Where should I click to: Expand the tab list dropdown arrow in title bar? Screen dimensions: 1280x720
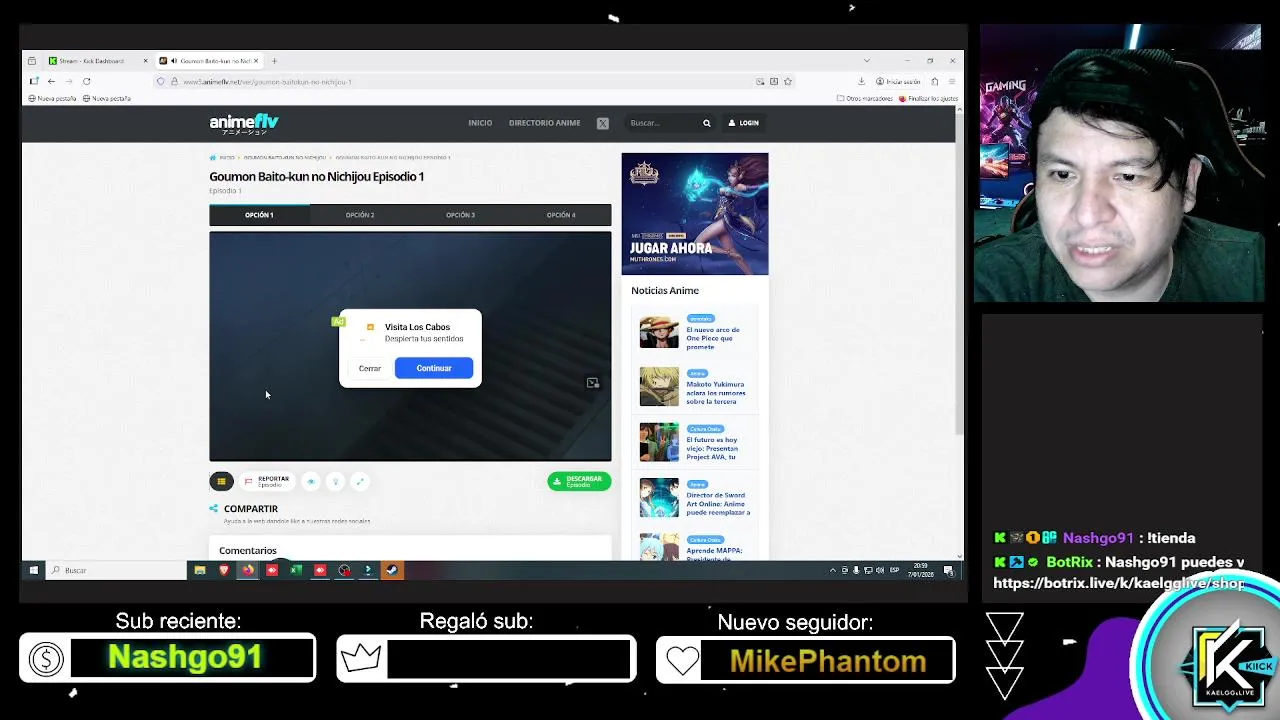(x=867, y=61)
